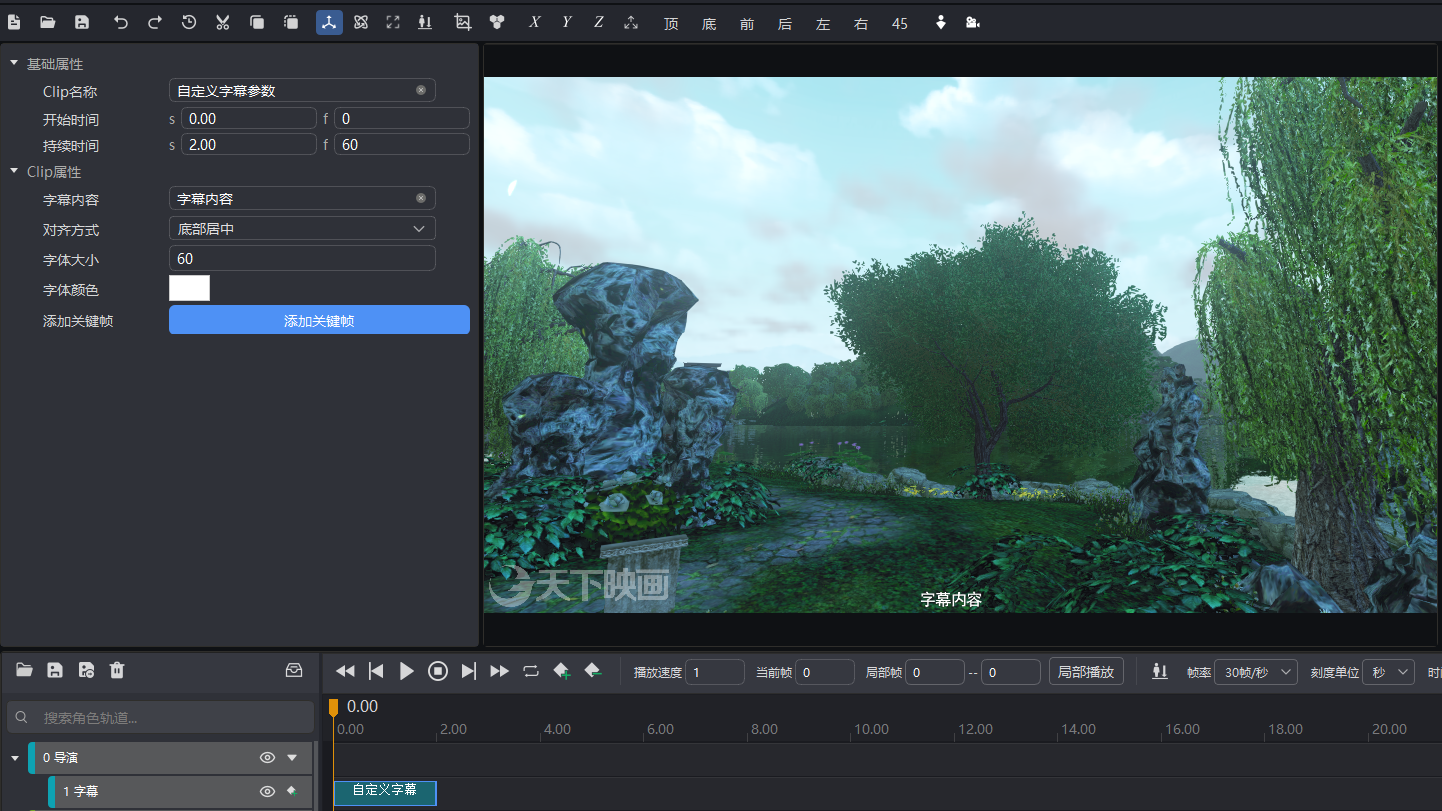Click the figure icon beside 帧率
The height and width of the screenshot is (811, 1442).
pyautogui.click(x=1160, y=671)
